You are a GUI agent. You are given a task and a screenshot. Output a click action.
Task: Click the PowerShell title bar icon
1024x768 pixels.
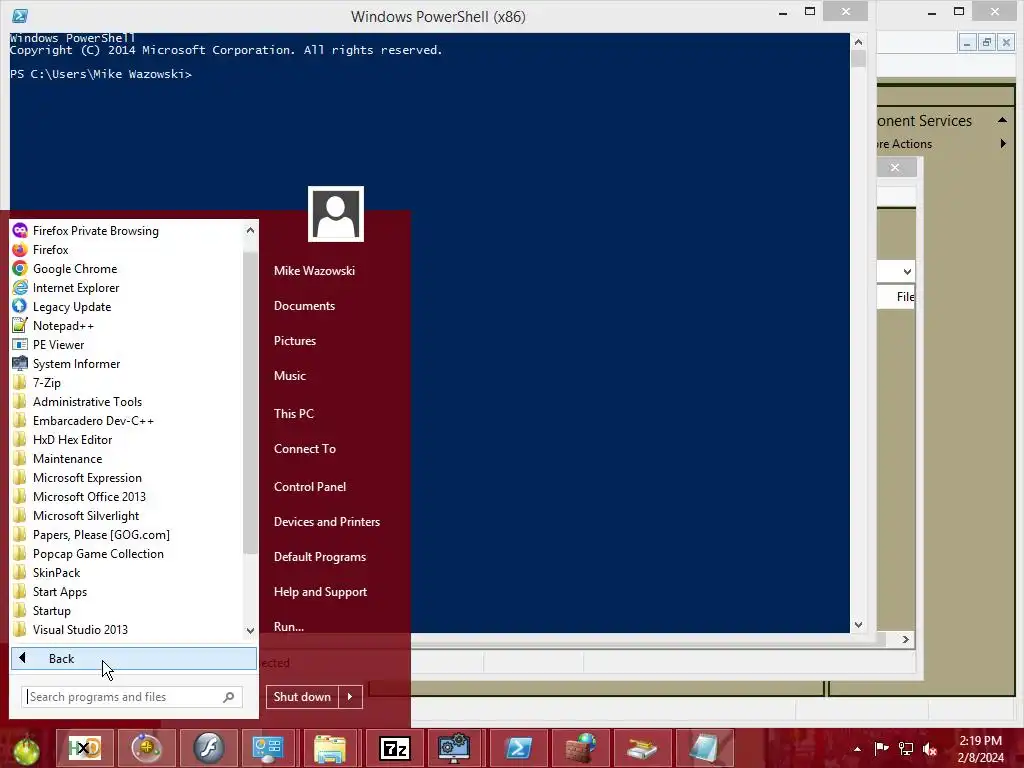20,16
